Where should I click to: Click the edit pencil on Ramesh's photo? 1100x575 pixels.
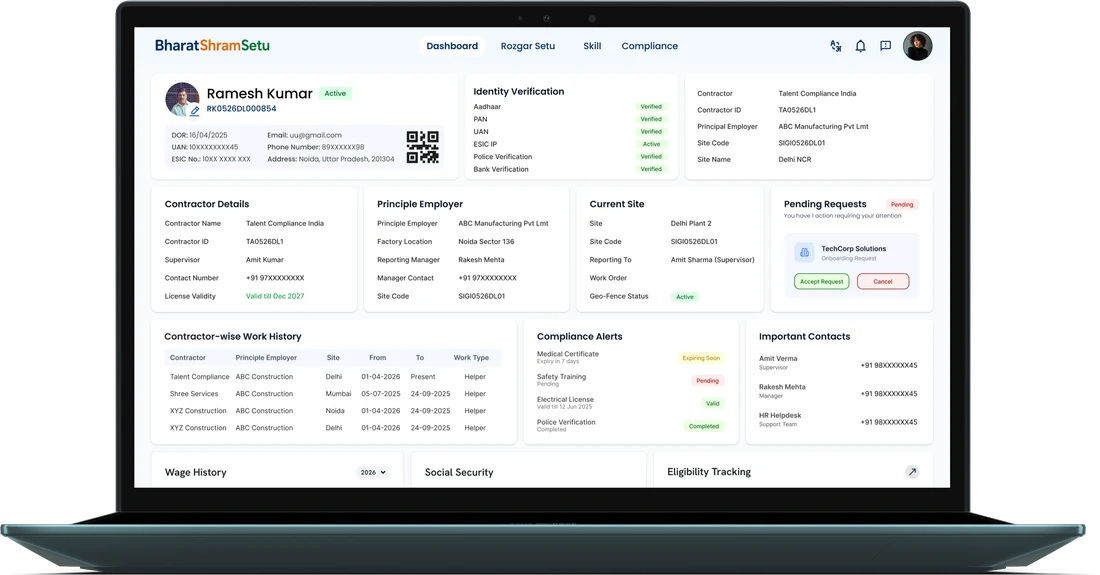click(x=194, y=110)
